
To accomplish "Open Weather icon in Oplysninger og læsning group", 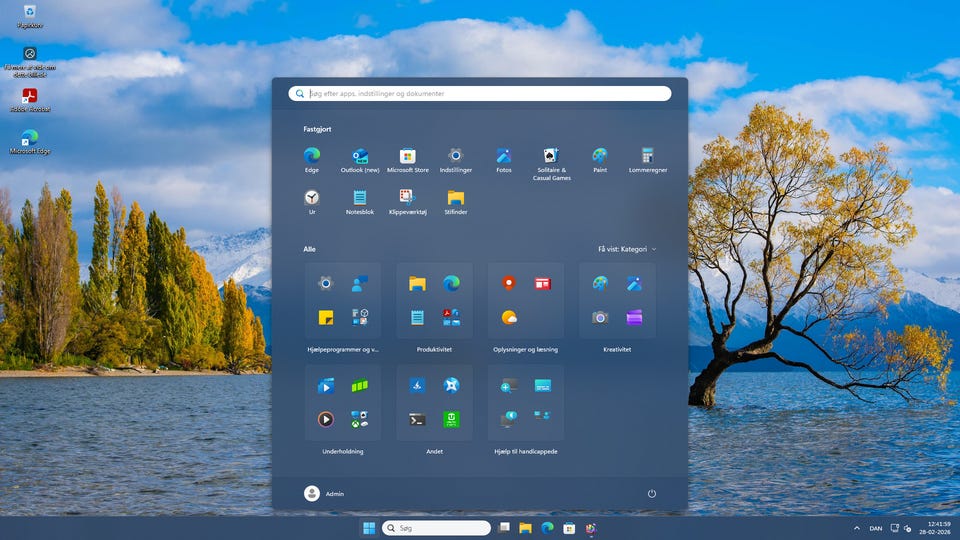I will click(x=509, y=317).
